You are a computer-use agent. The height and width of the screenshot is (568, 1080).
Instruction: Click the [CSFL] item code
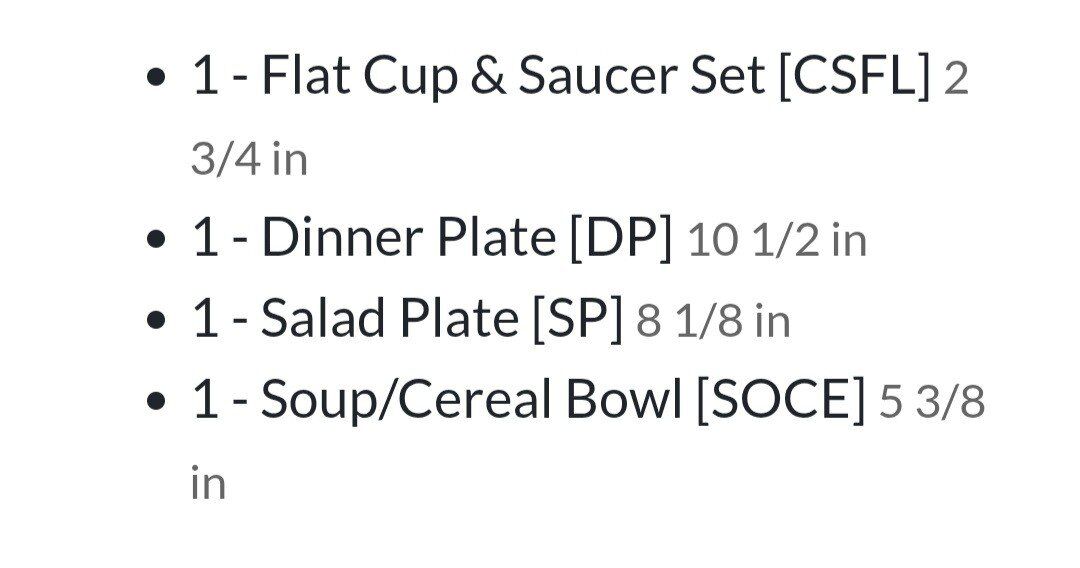[854, 78]
